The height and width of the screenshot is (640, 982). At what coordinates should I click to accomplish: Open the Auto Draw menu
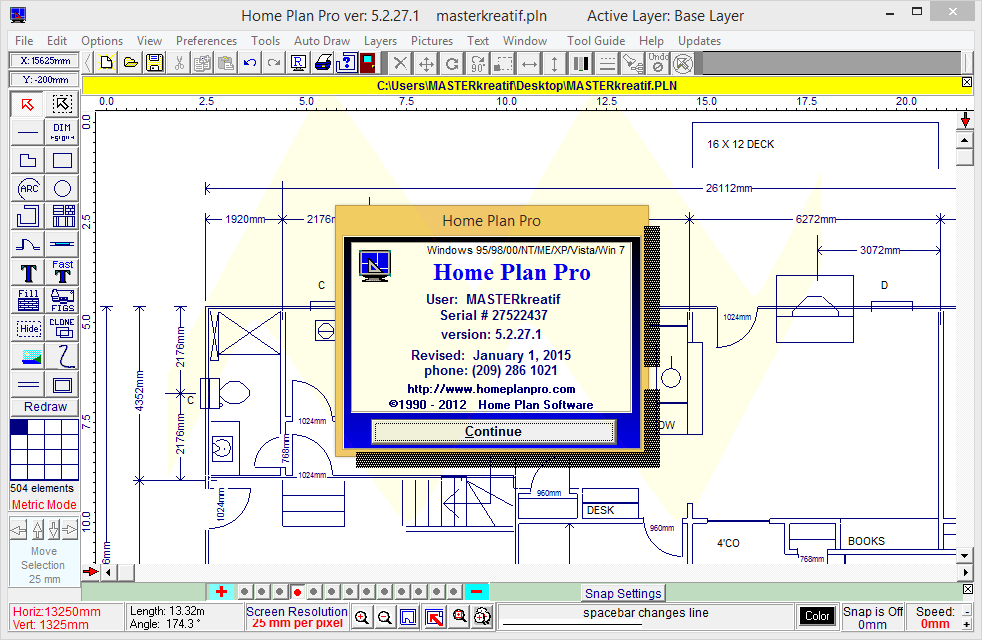tap(322, 41)
